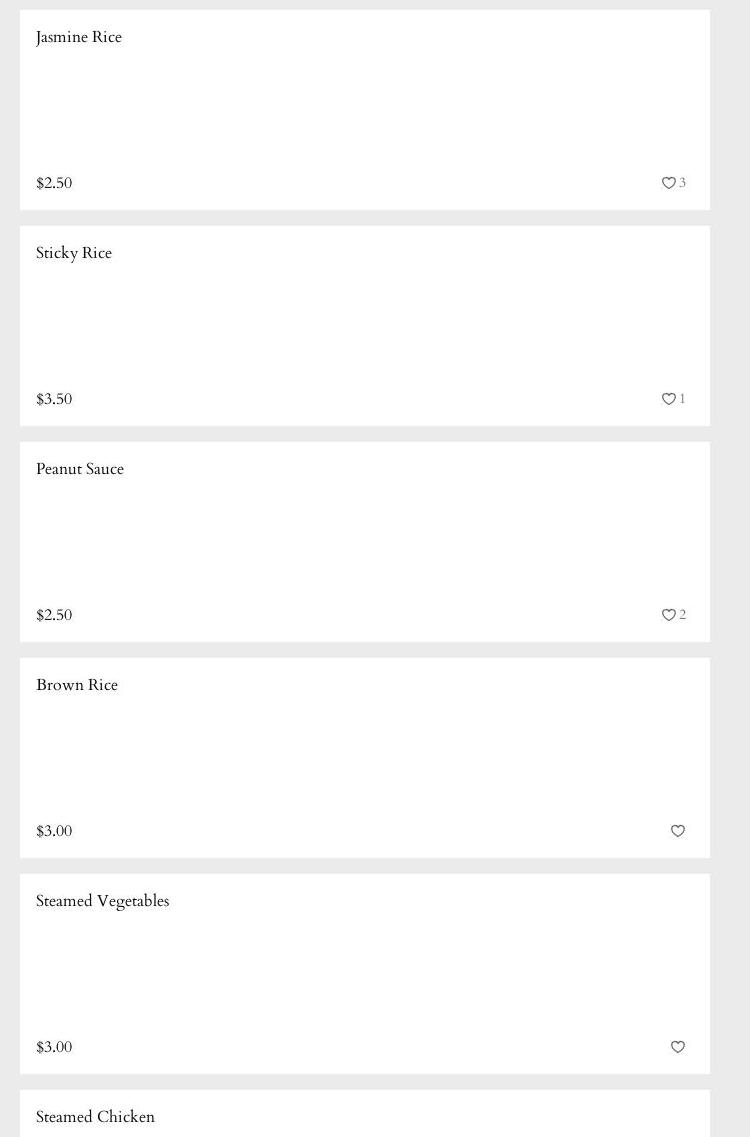750x1137 pixels.
Task: Click the $2.50 price on Jasmine Rice
Action: [x=54, y=183]
